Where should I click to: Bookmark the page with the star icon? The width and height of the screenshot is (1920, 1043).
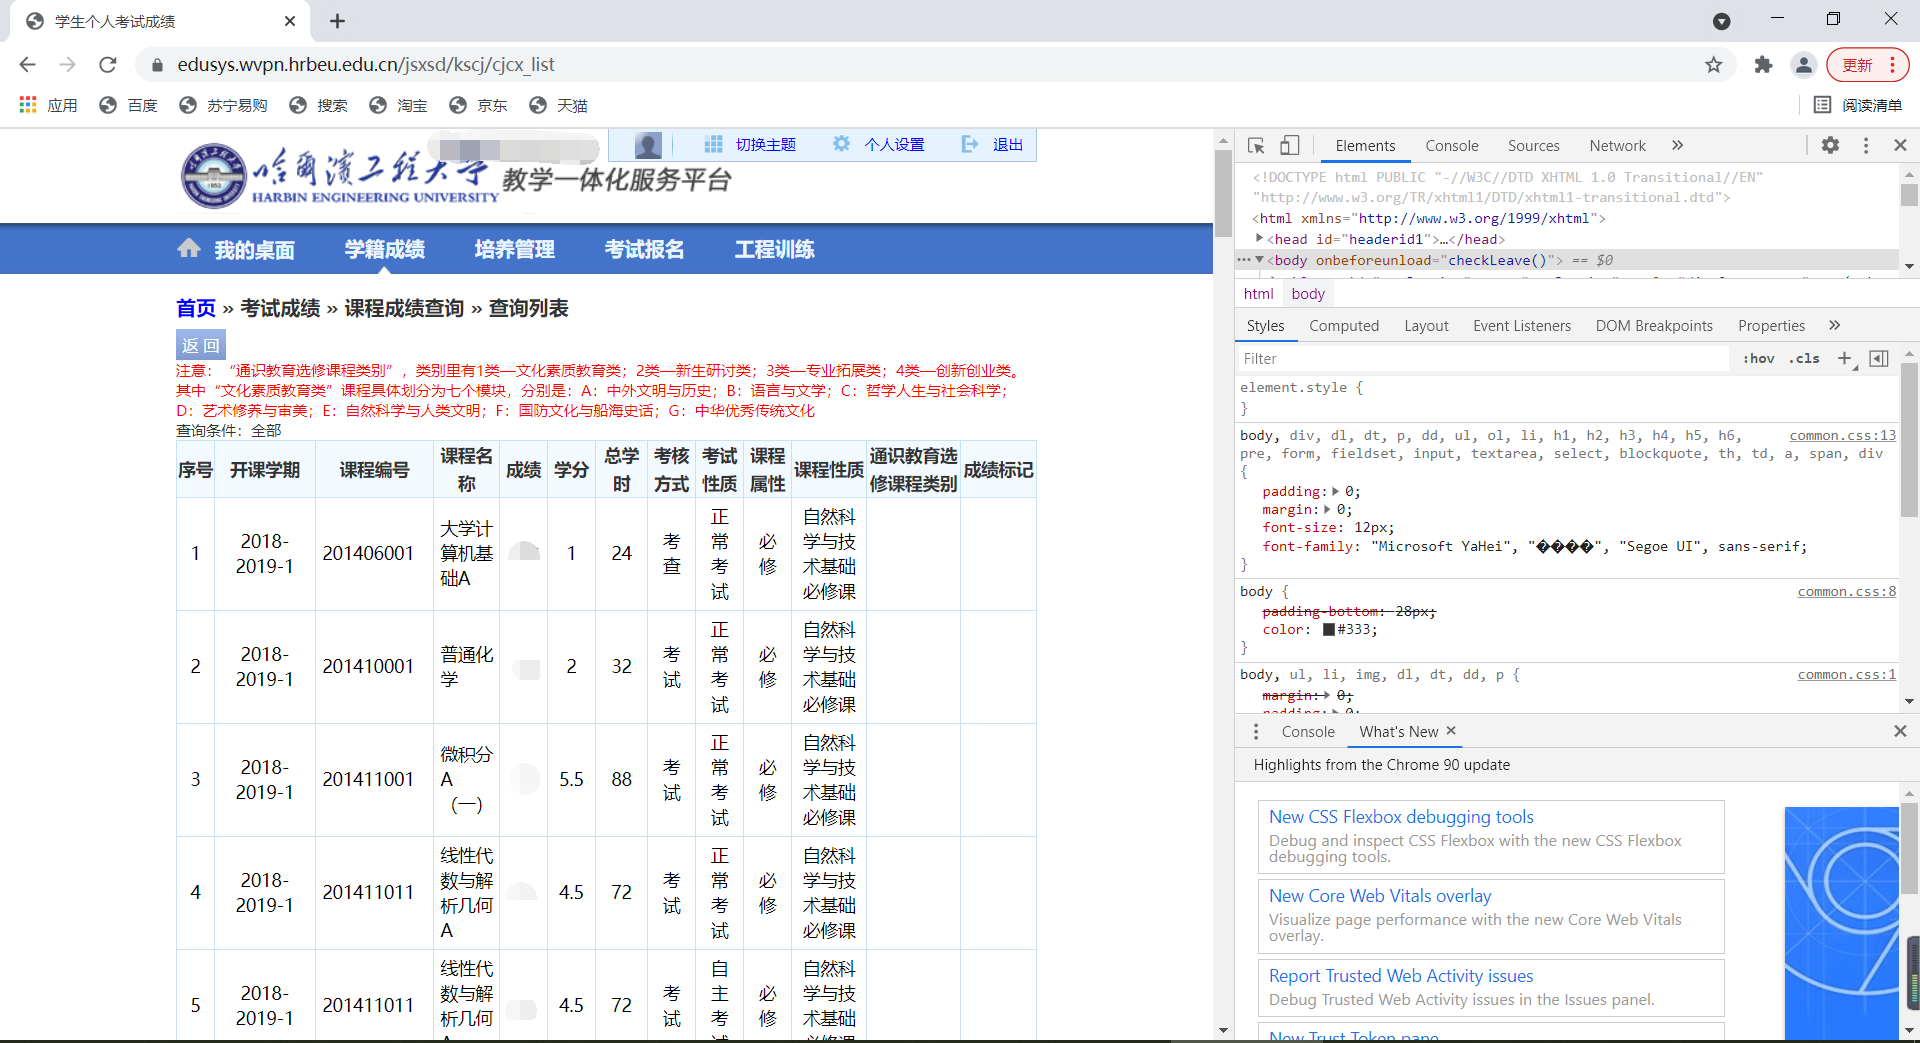point(1714,64)
